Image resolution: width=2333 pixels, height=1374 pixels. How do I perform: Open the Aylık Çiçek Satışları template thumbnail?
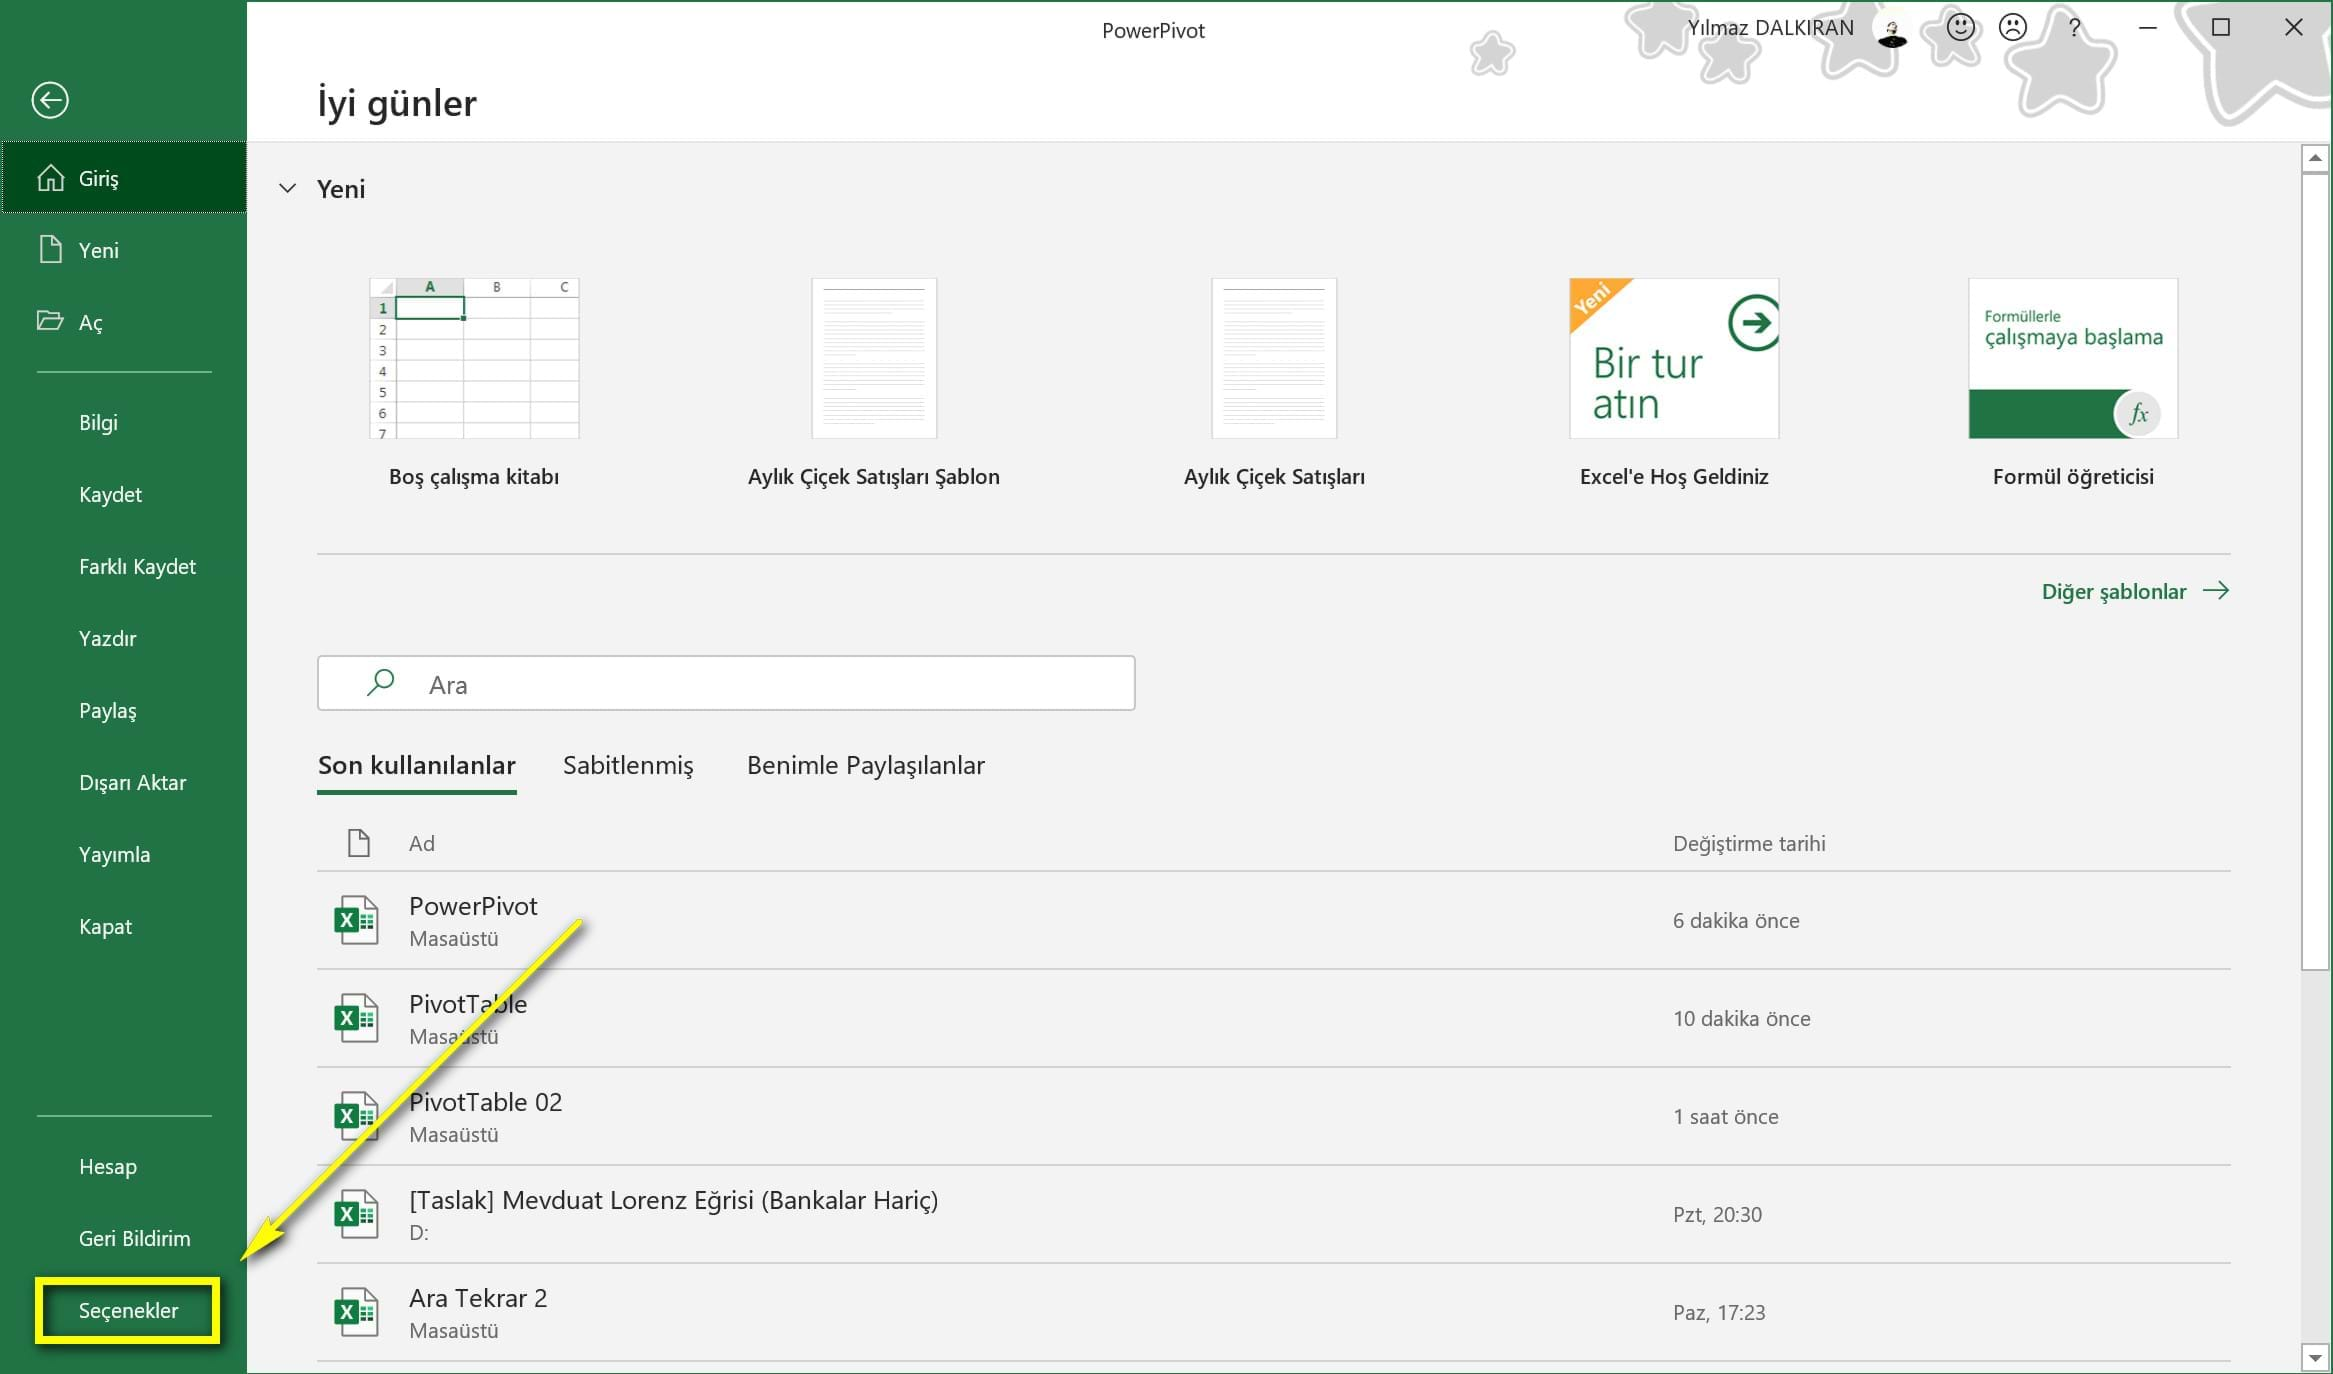click(x=1274, y=358)
